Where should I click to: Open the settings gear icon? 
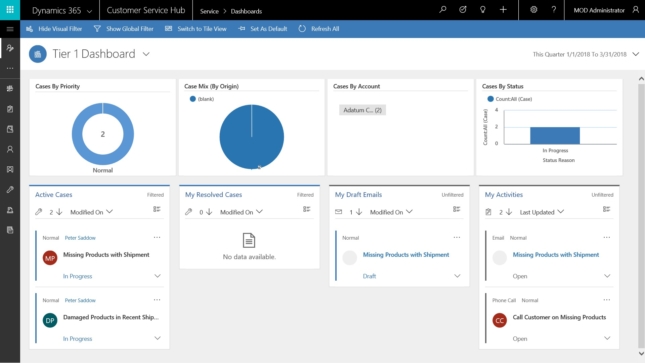tap(534, 10)
